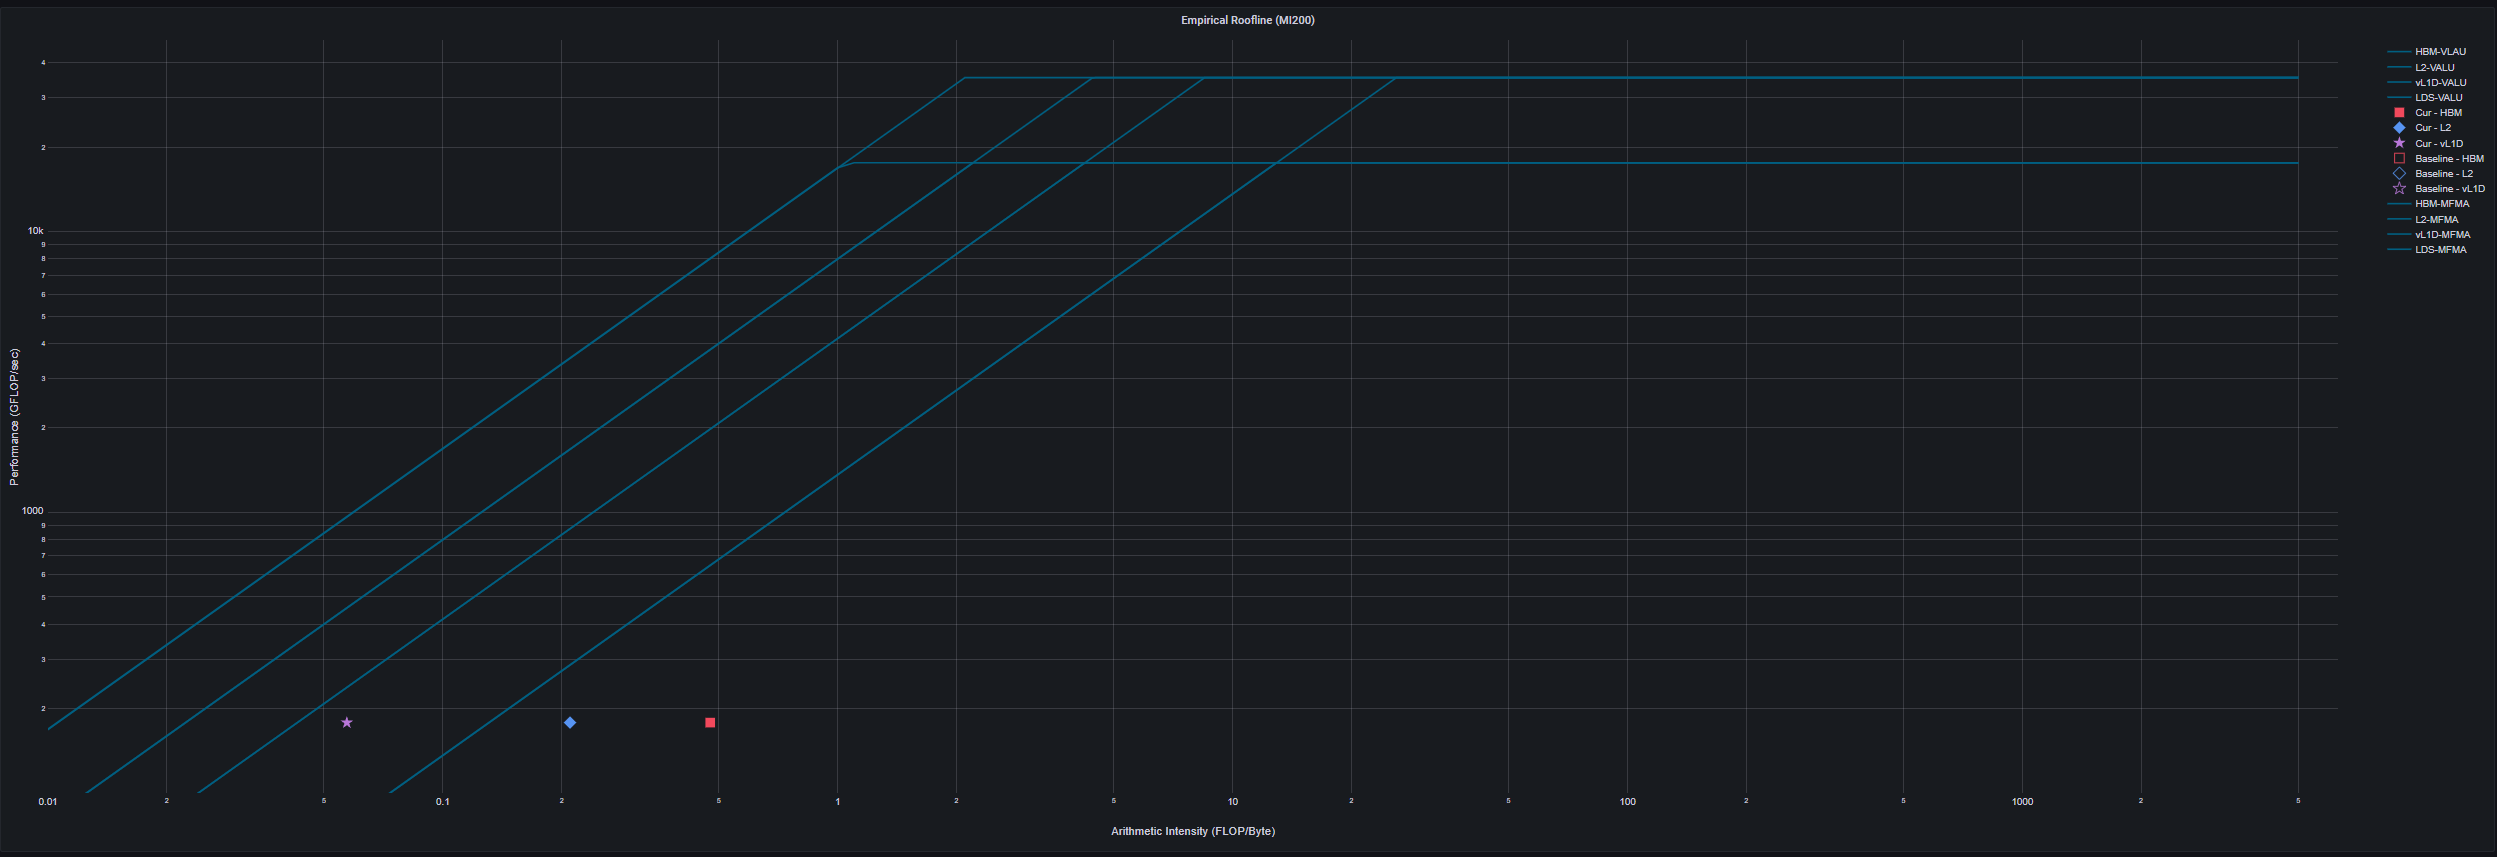Click the Performance (GFLOP/sec) axis title

[14, 417]
